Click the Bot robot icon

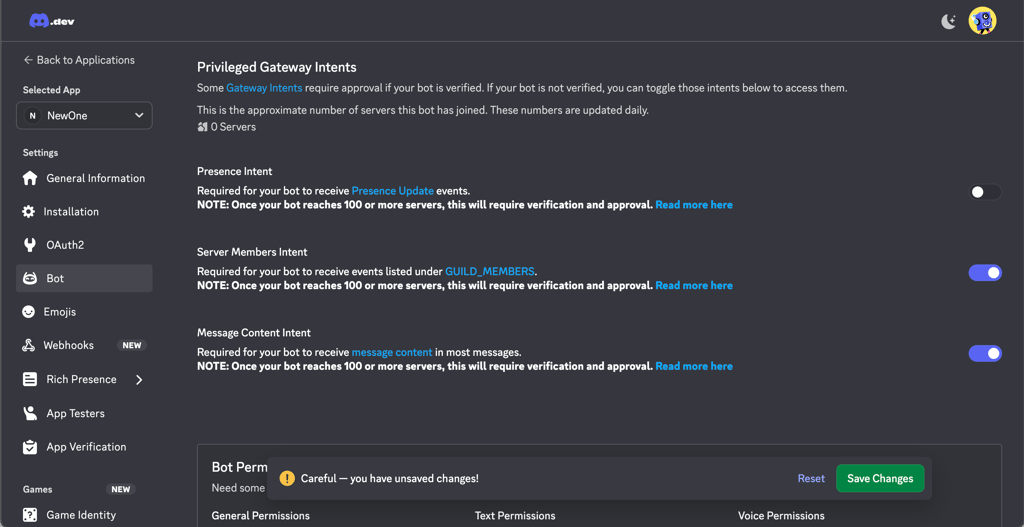click(x=30, y=278)
